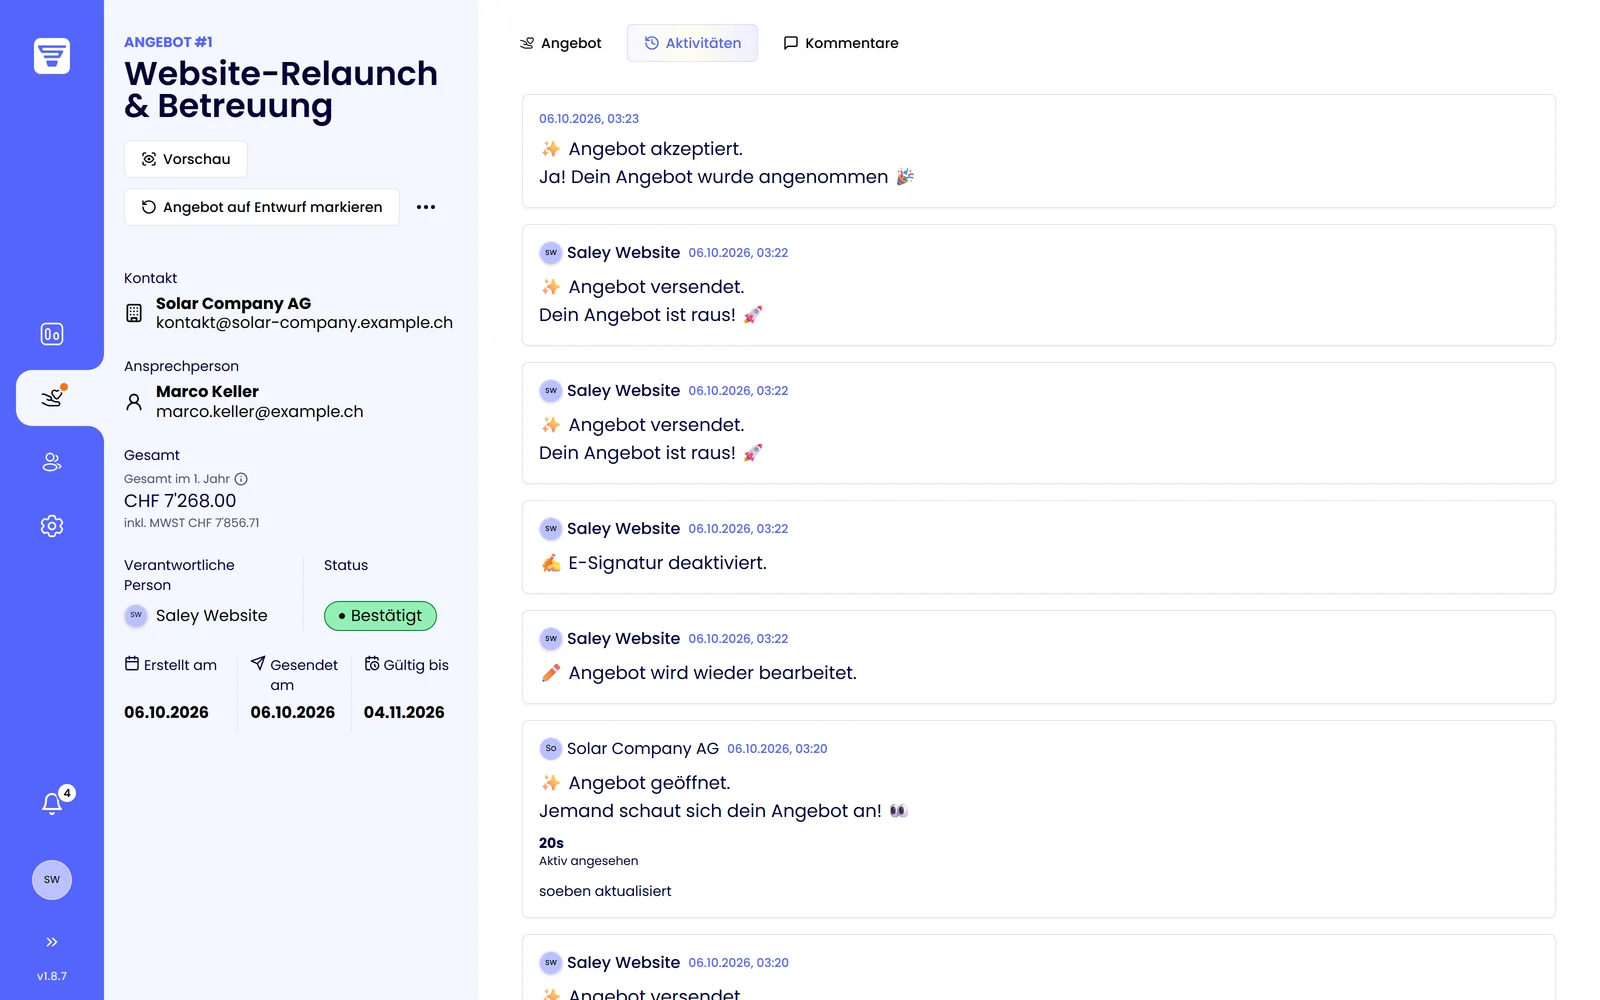Viewport: 1600px width, 1000px height.
Task: Click the SW user avatar in sidebar
Action: (52, 880)
